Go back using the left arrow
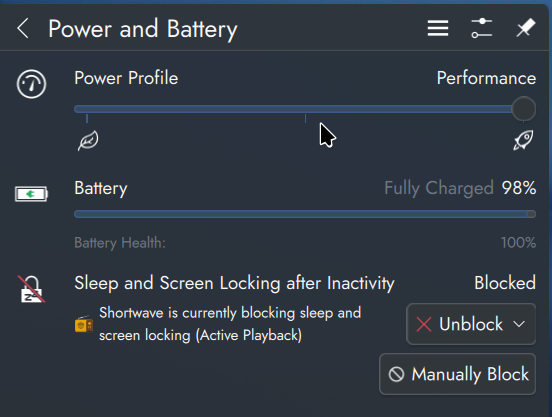Image resolution: width=552 pixels, height=417 pixels. [x=23, y=29]
